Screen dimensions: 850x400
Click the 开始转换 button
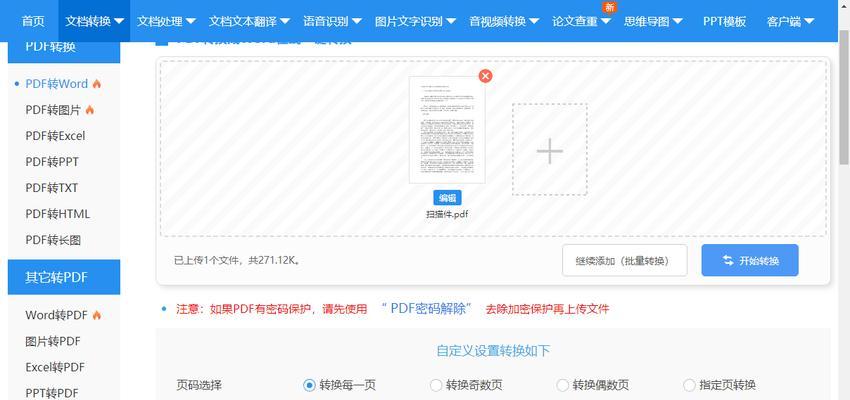(x=750, y=260)
